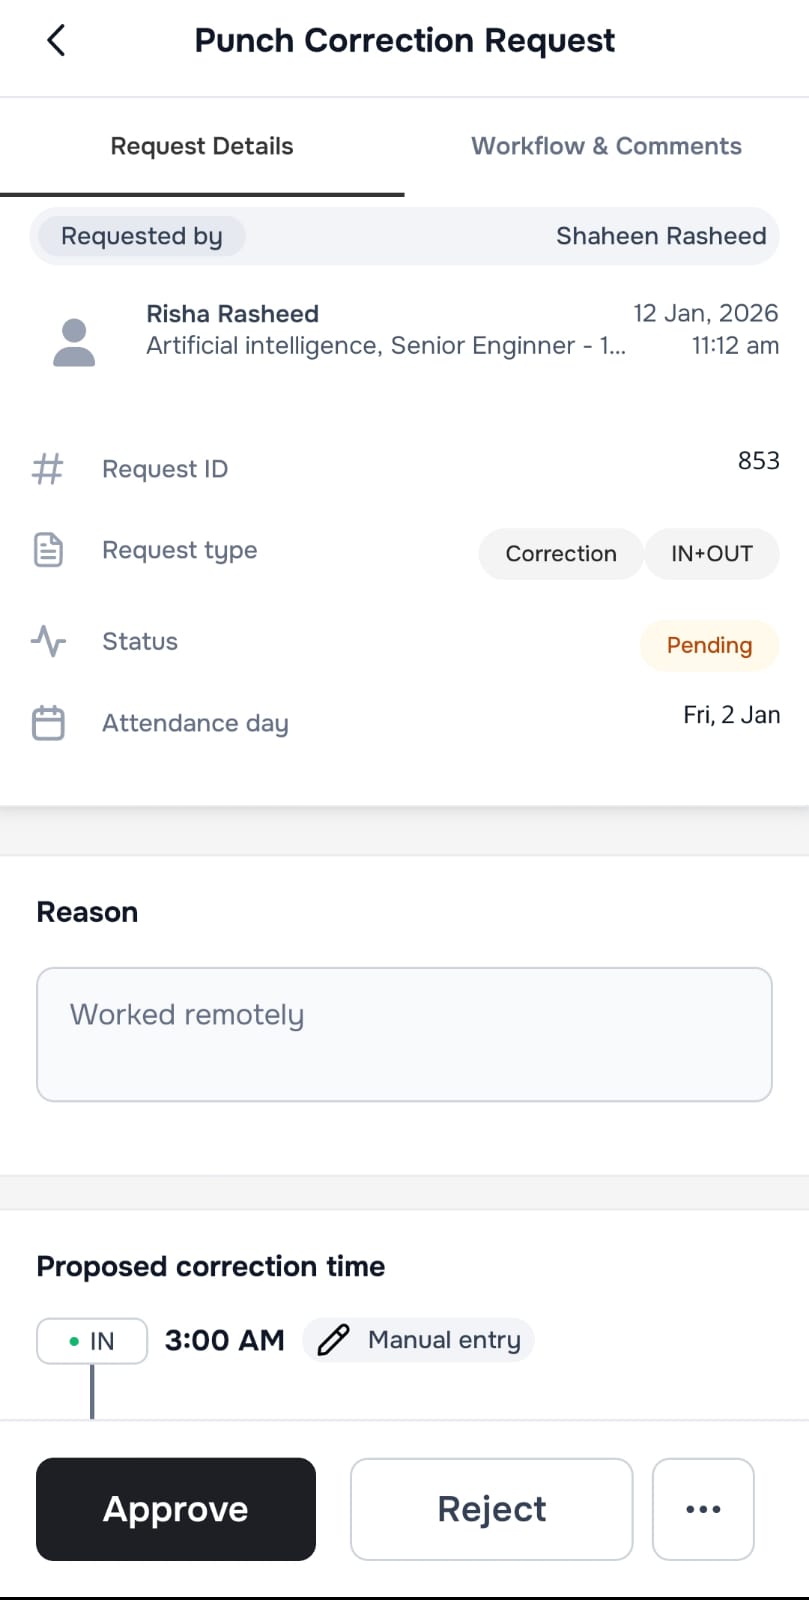Select the Request Details tab

coord(202,146)
